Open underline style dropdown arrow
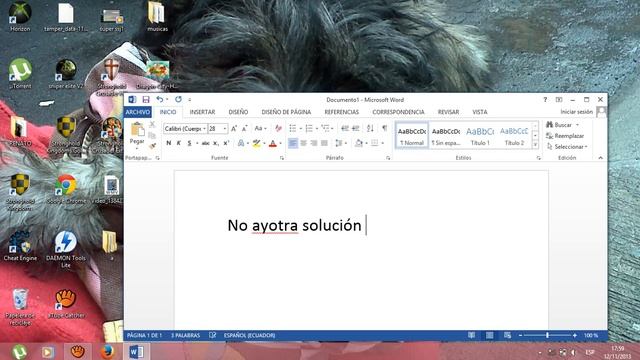This screenshot has width=640, height=360. coord(197,143)
